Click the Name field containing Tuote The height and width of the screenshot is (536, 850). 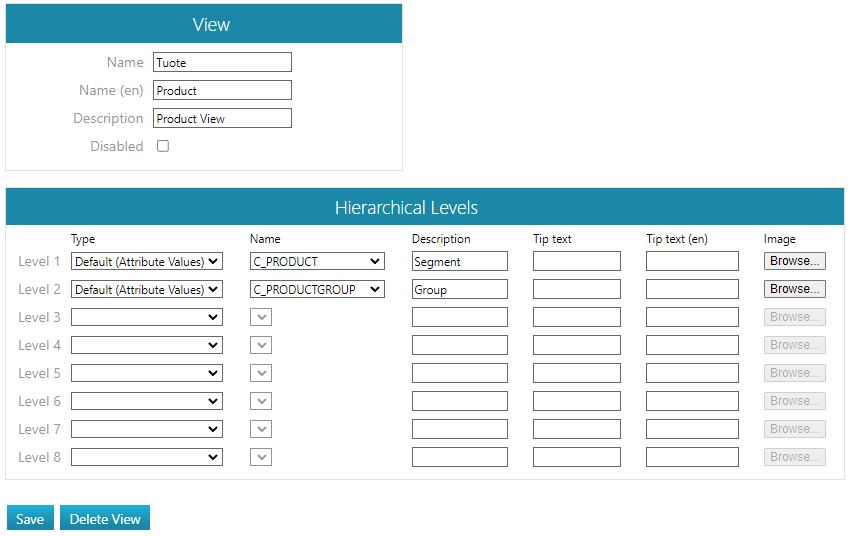pos(222,62)
